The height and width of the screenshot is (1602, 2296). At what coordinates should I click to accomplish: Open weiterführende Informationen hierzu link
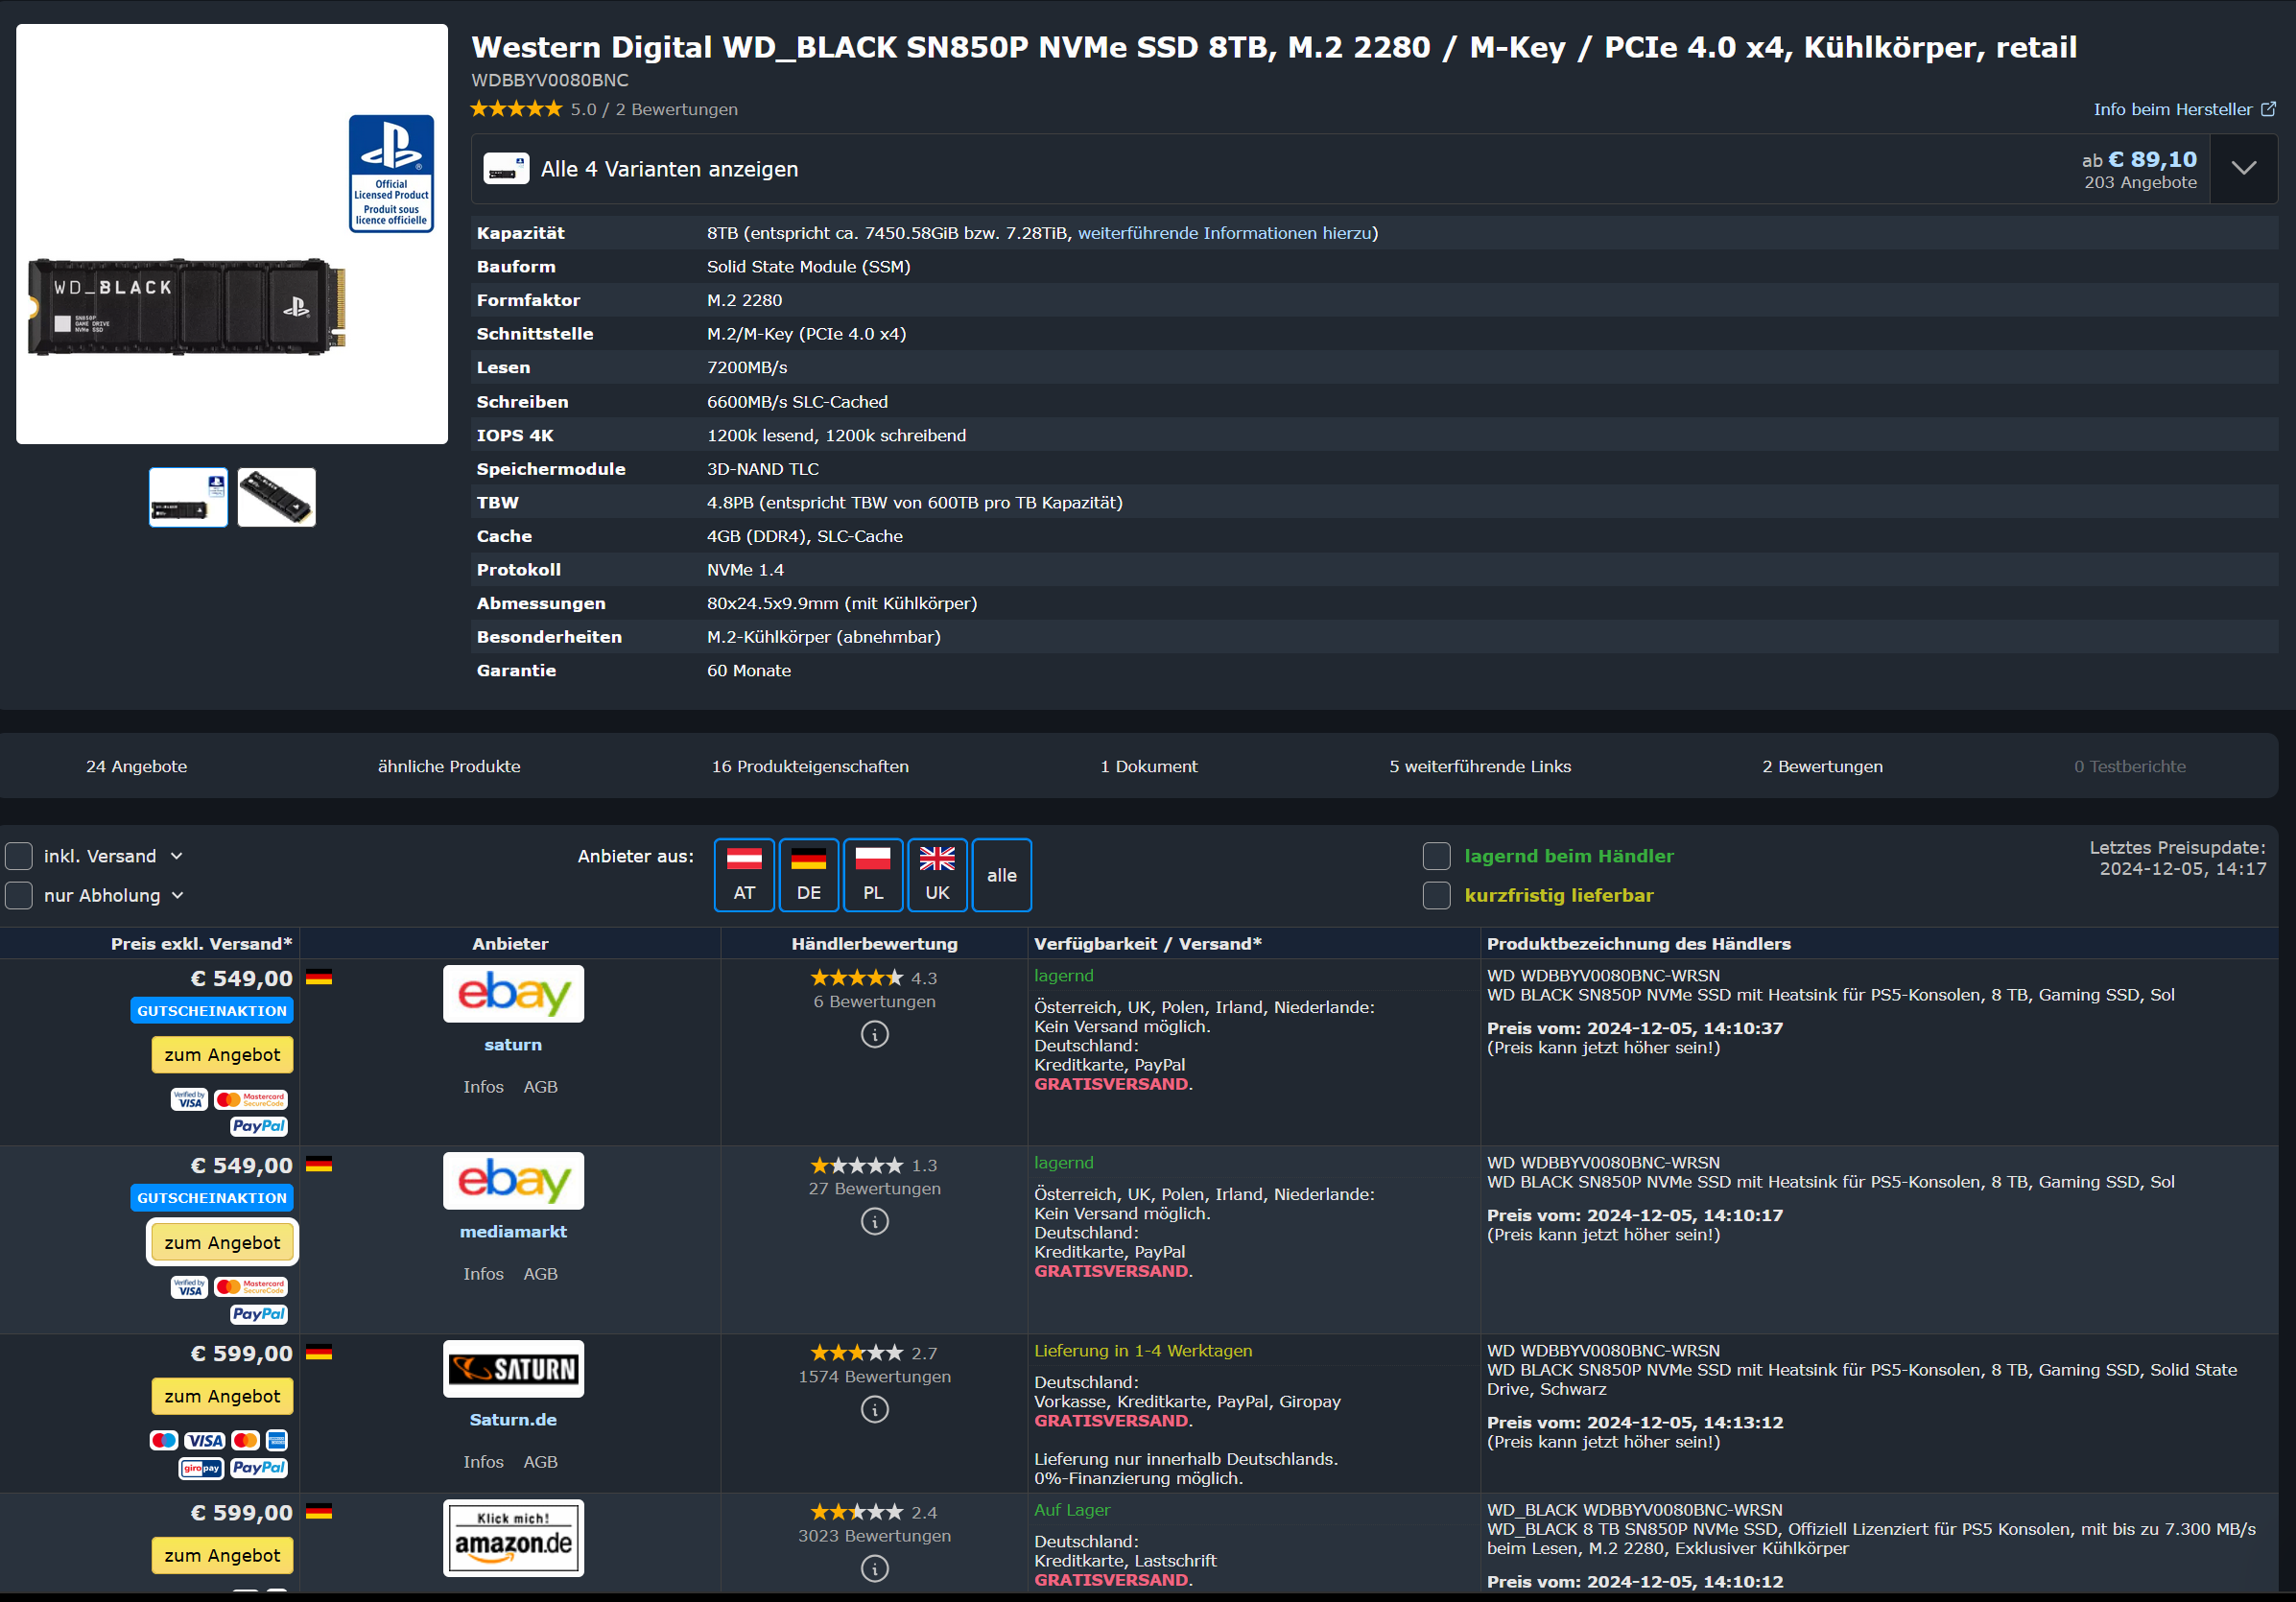[x=1224, y=233]
